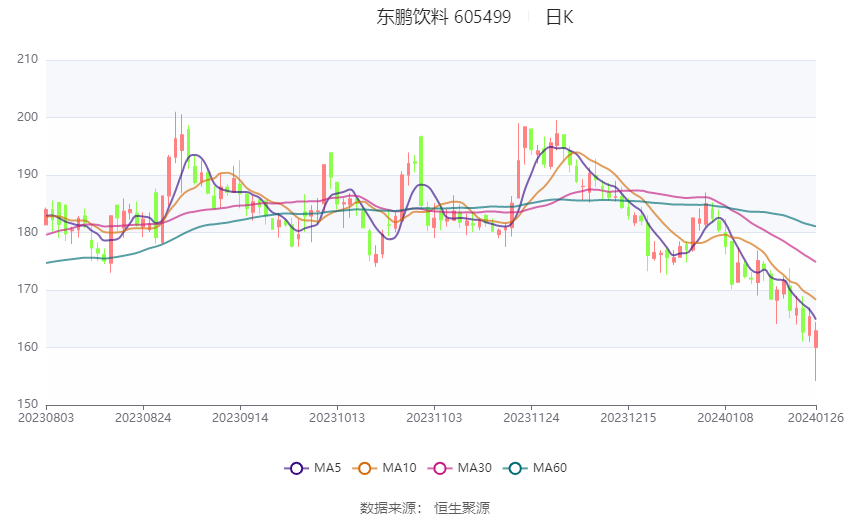Toggle the MA10 legend series
Screen dimensions: 850x516
tap(384, 468)
